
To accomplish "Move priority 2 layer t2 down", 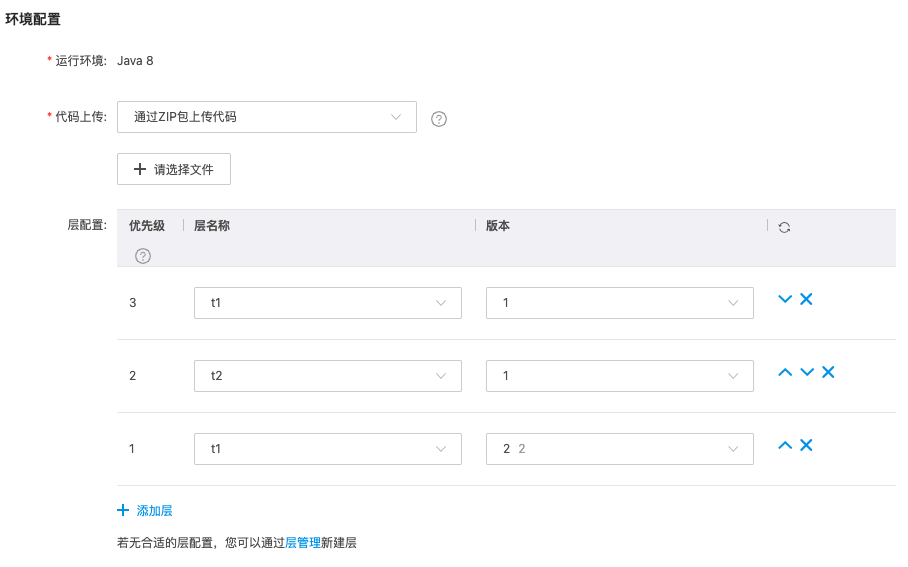I will pos(807,372).
